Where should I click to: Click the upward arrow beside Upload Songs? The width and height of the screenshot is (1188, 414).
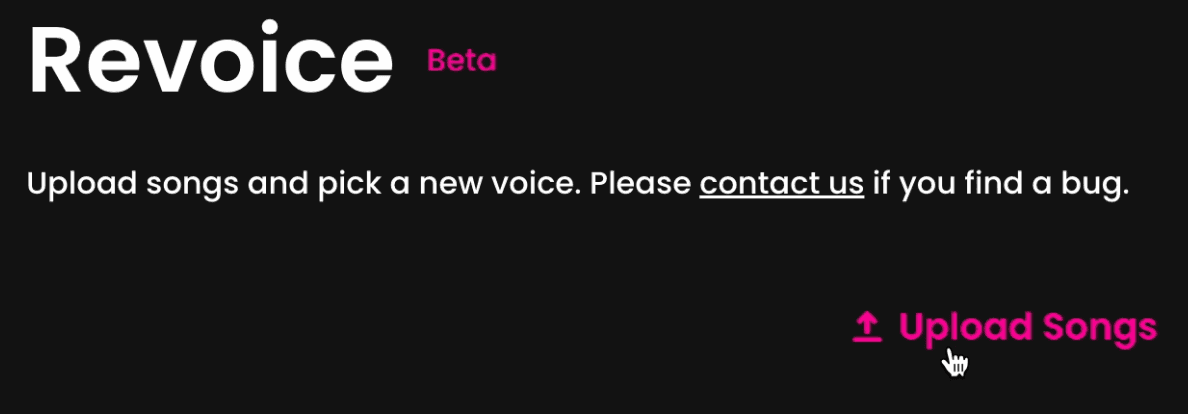click(x=868, y=327)
